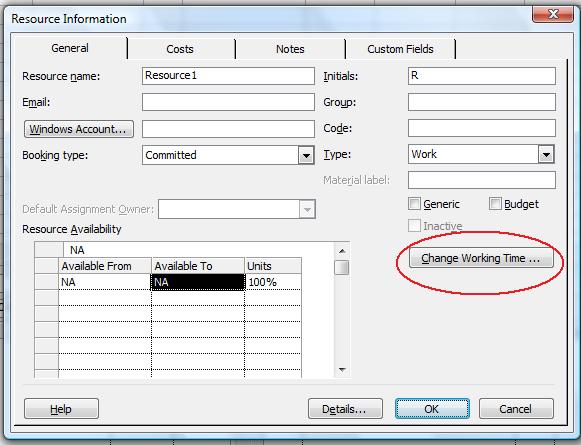581x445 pixels.
Task: Select the Custom Fields tab
Action: tap(400, 49)
